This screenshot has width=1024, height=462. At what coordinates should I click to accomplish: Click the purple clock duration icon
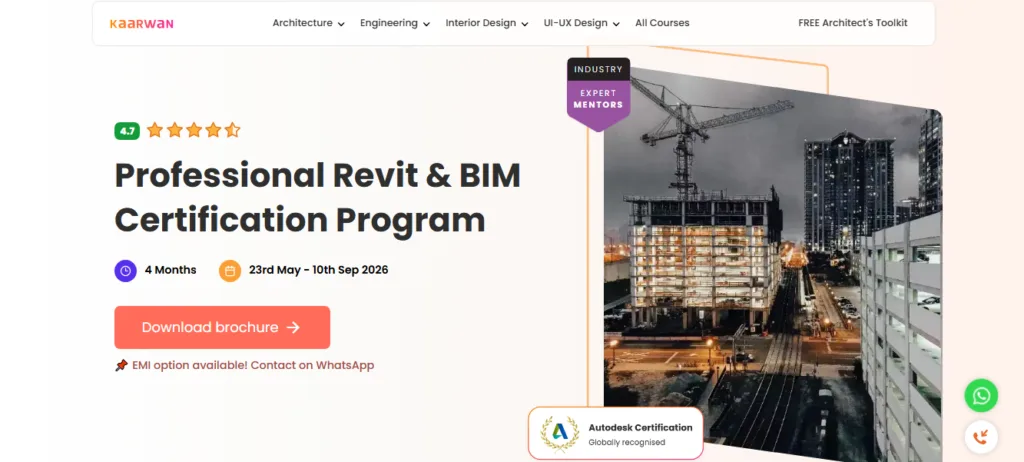(x=125, y=271)
